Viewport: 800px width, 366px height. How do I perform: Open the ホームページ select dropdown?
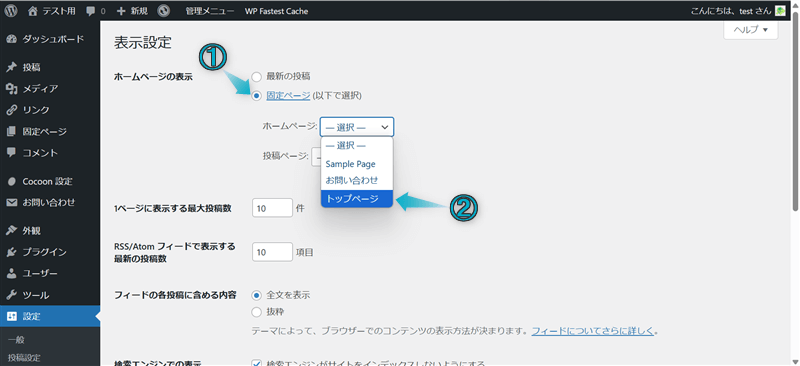click(357, 127)
